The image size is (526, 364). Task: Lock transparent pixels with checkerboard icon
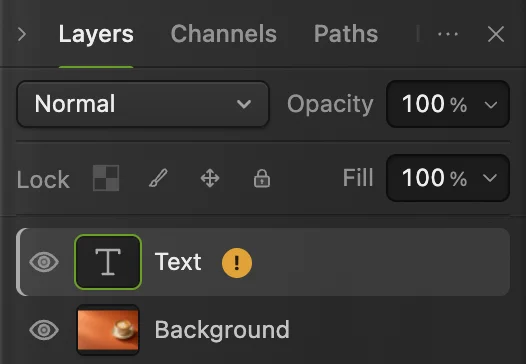106,178
